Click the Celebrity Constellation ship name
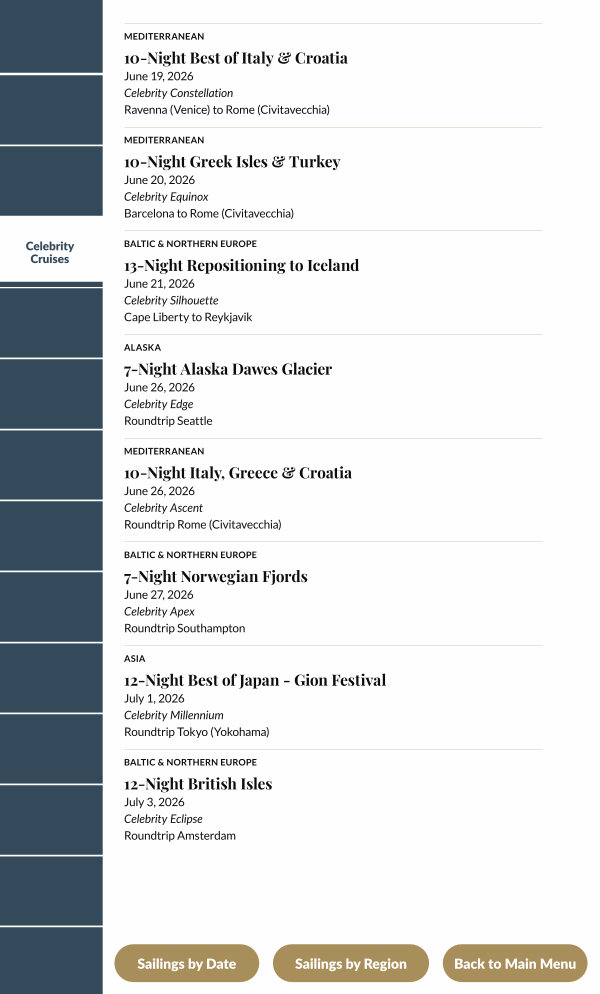This screenshot has height=994, width=600. coord(178,93)
